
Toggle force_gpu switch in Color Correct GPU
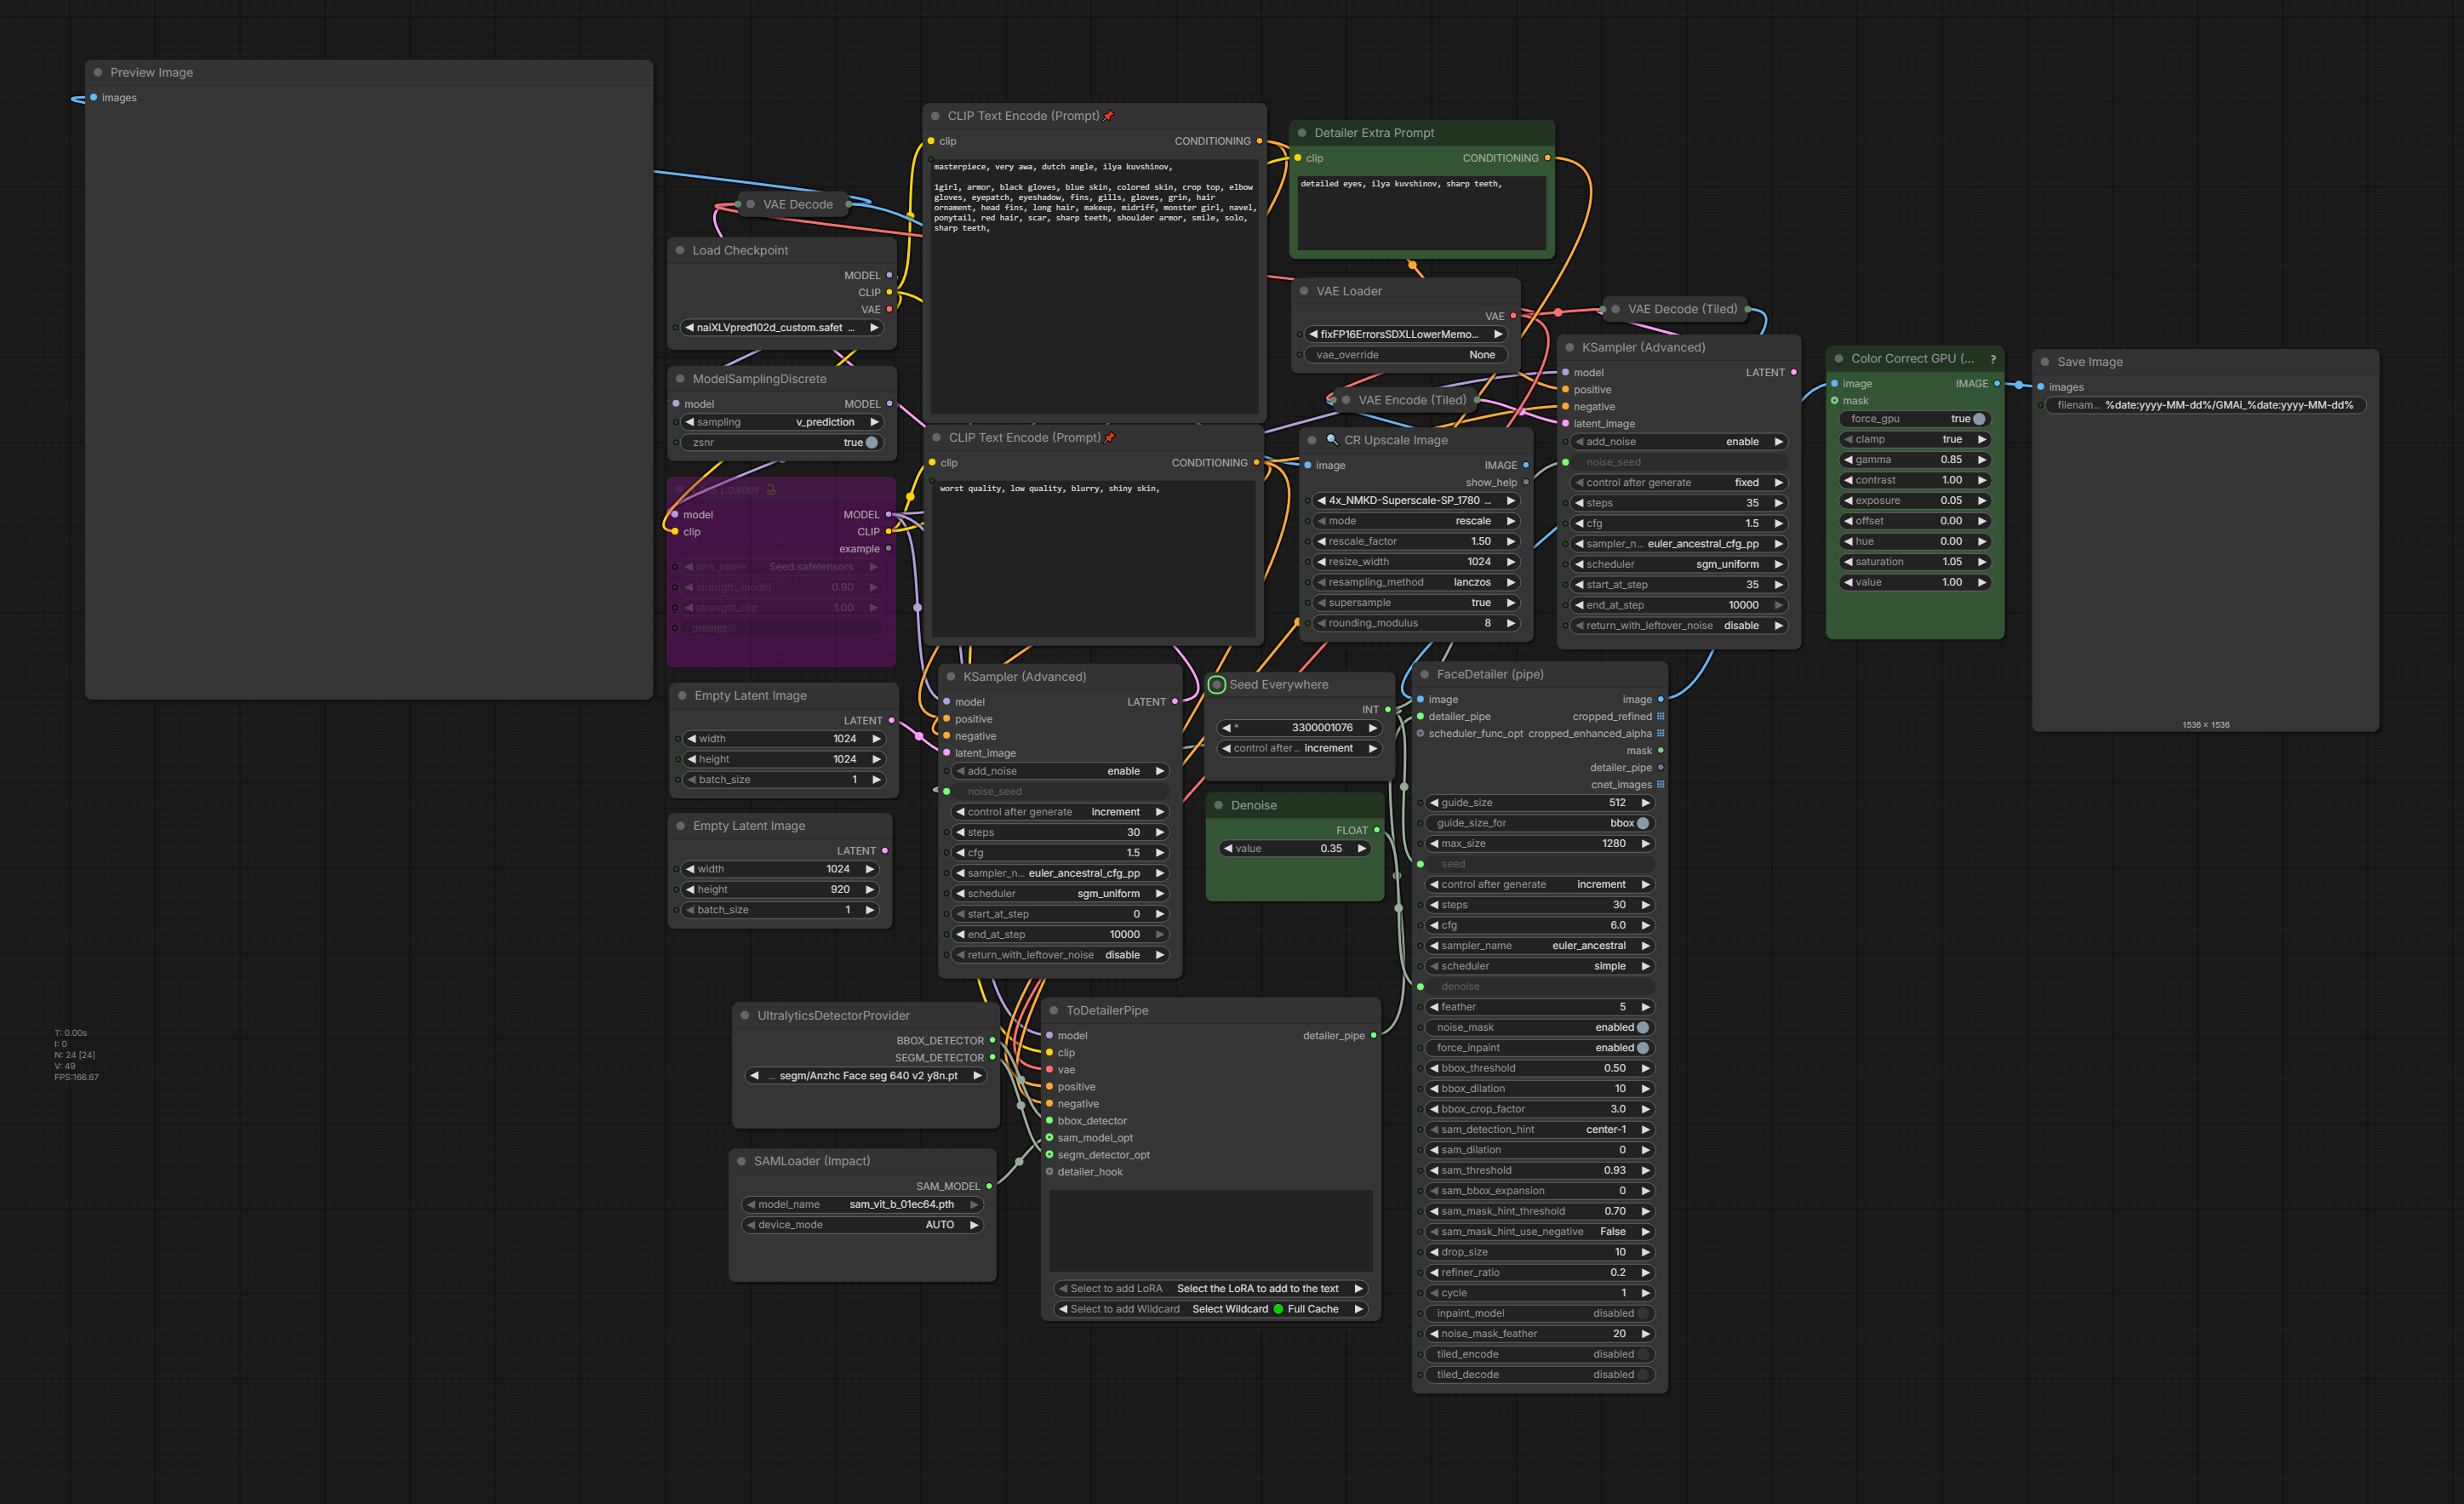(x=1978, y=419)
